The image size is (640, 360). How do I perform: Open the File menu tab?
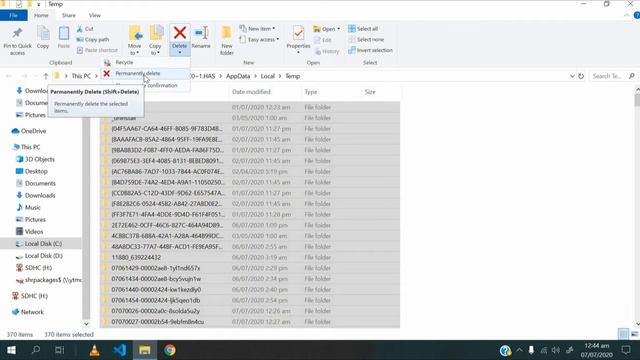(x=13, y=16)
